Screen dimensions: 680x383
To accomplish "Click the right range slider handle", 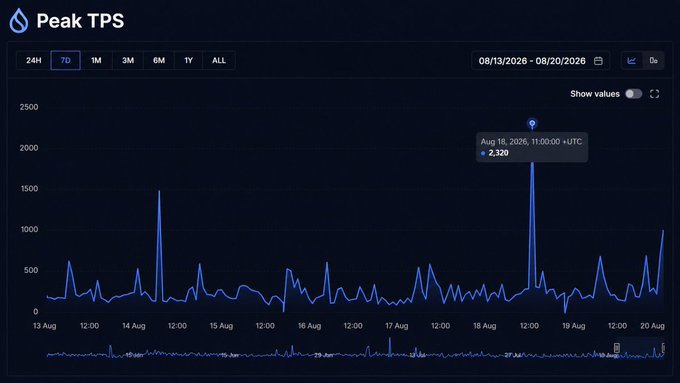I will [663, 347].
